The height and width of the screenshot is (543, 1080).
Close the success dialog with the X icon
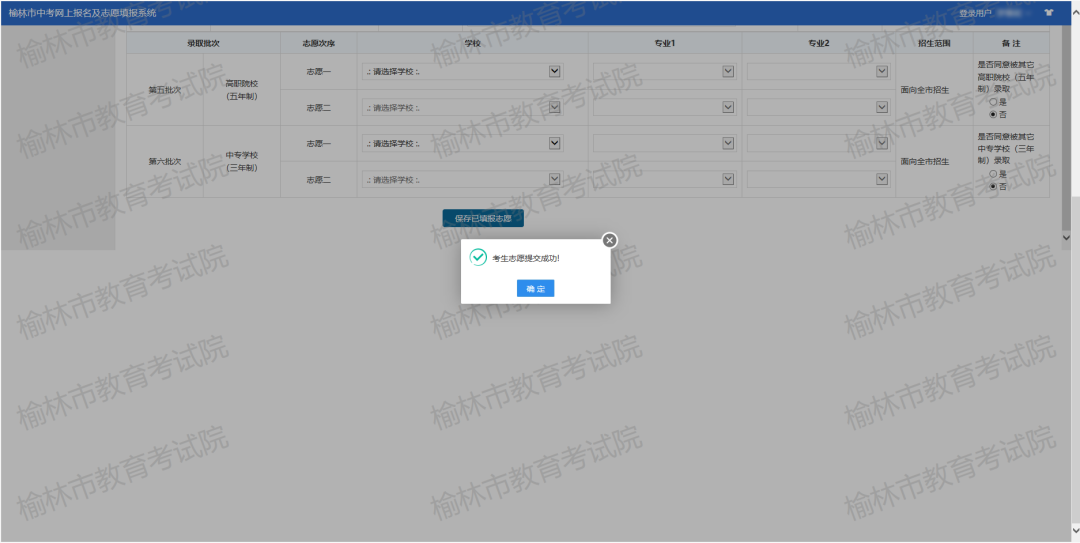(x=610, y=240)
